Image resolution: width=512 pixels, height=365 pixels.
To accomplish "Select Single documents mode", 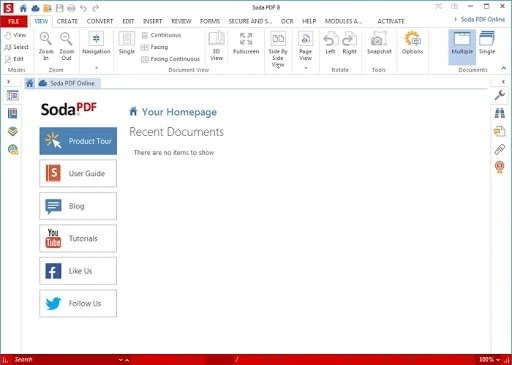I will click(487, 43).
